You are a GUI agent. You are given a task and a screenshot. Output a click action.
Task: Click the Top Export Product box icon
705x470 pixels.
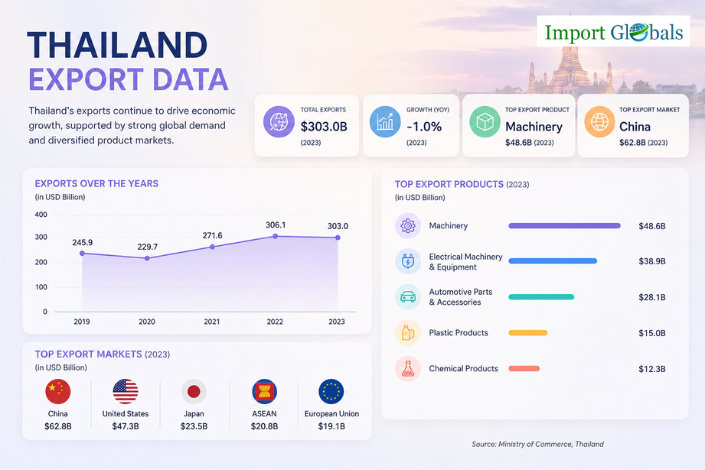point(485,122)
